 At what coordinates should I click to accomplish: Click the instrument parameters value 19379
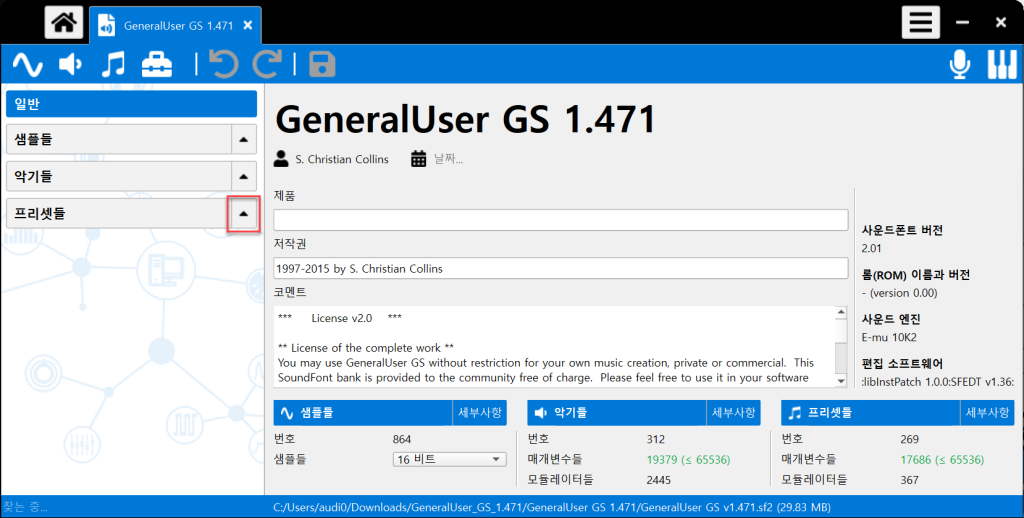(688, 460)
